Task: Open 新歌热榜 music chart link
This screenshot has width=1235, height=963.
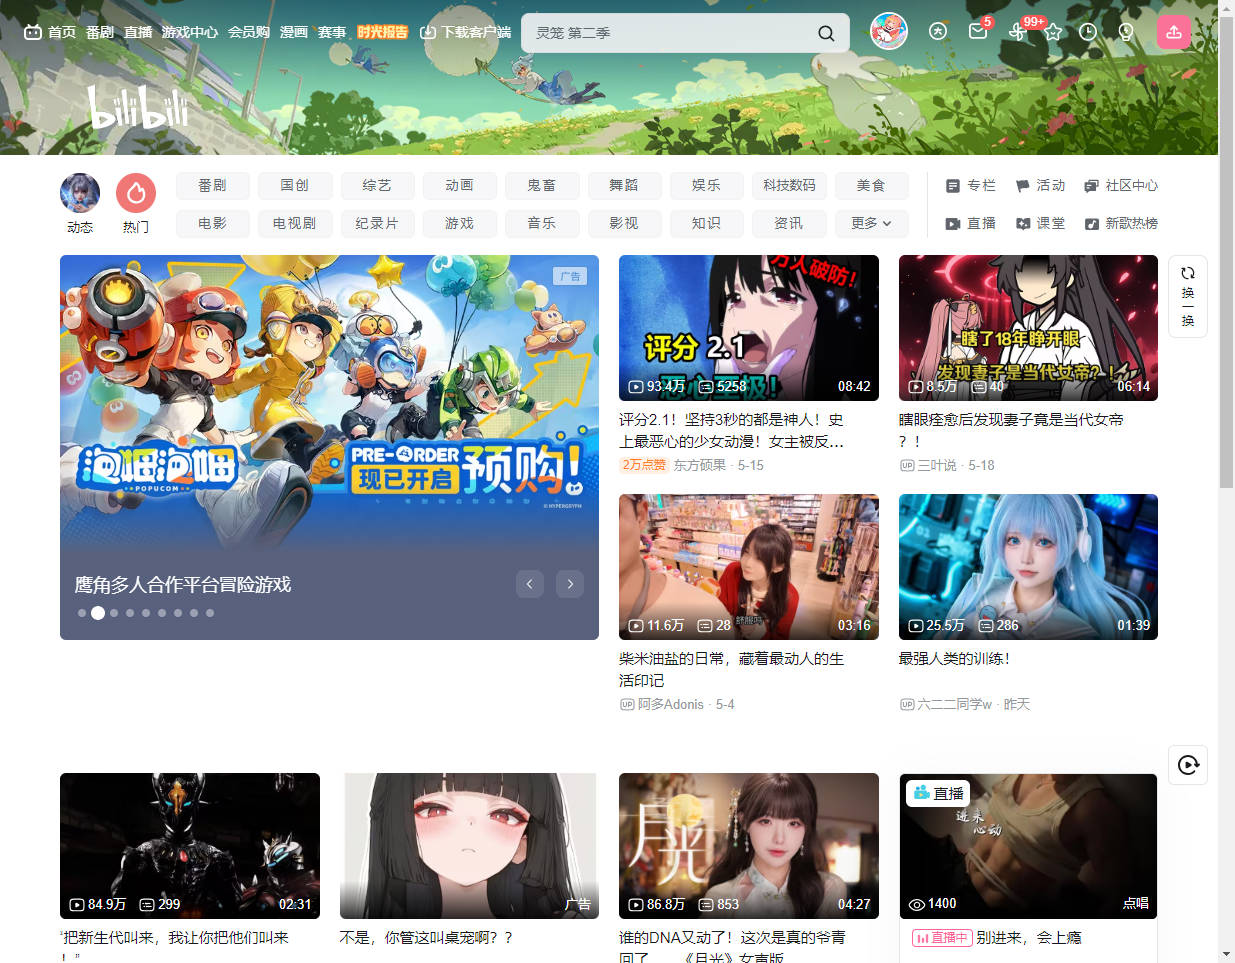Action: click(x=1121, y=224)
